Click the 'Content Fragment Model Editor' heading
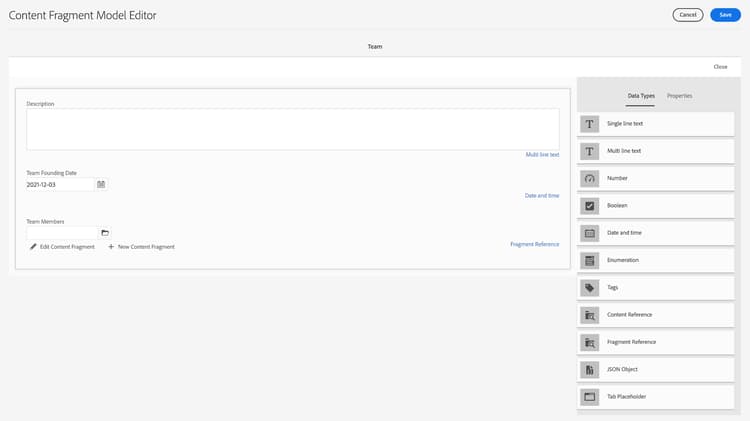Viewport: 750px width, 421px height. point(82,15)
